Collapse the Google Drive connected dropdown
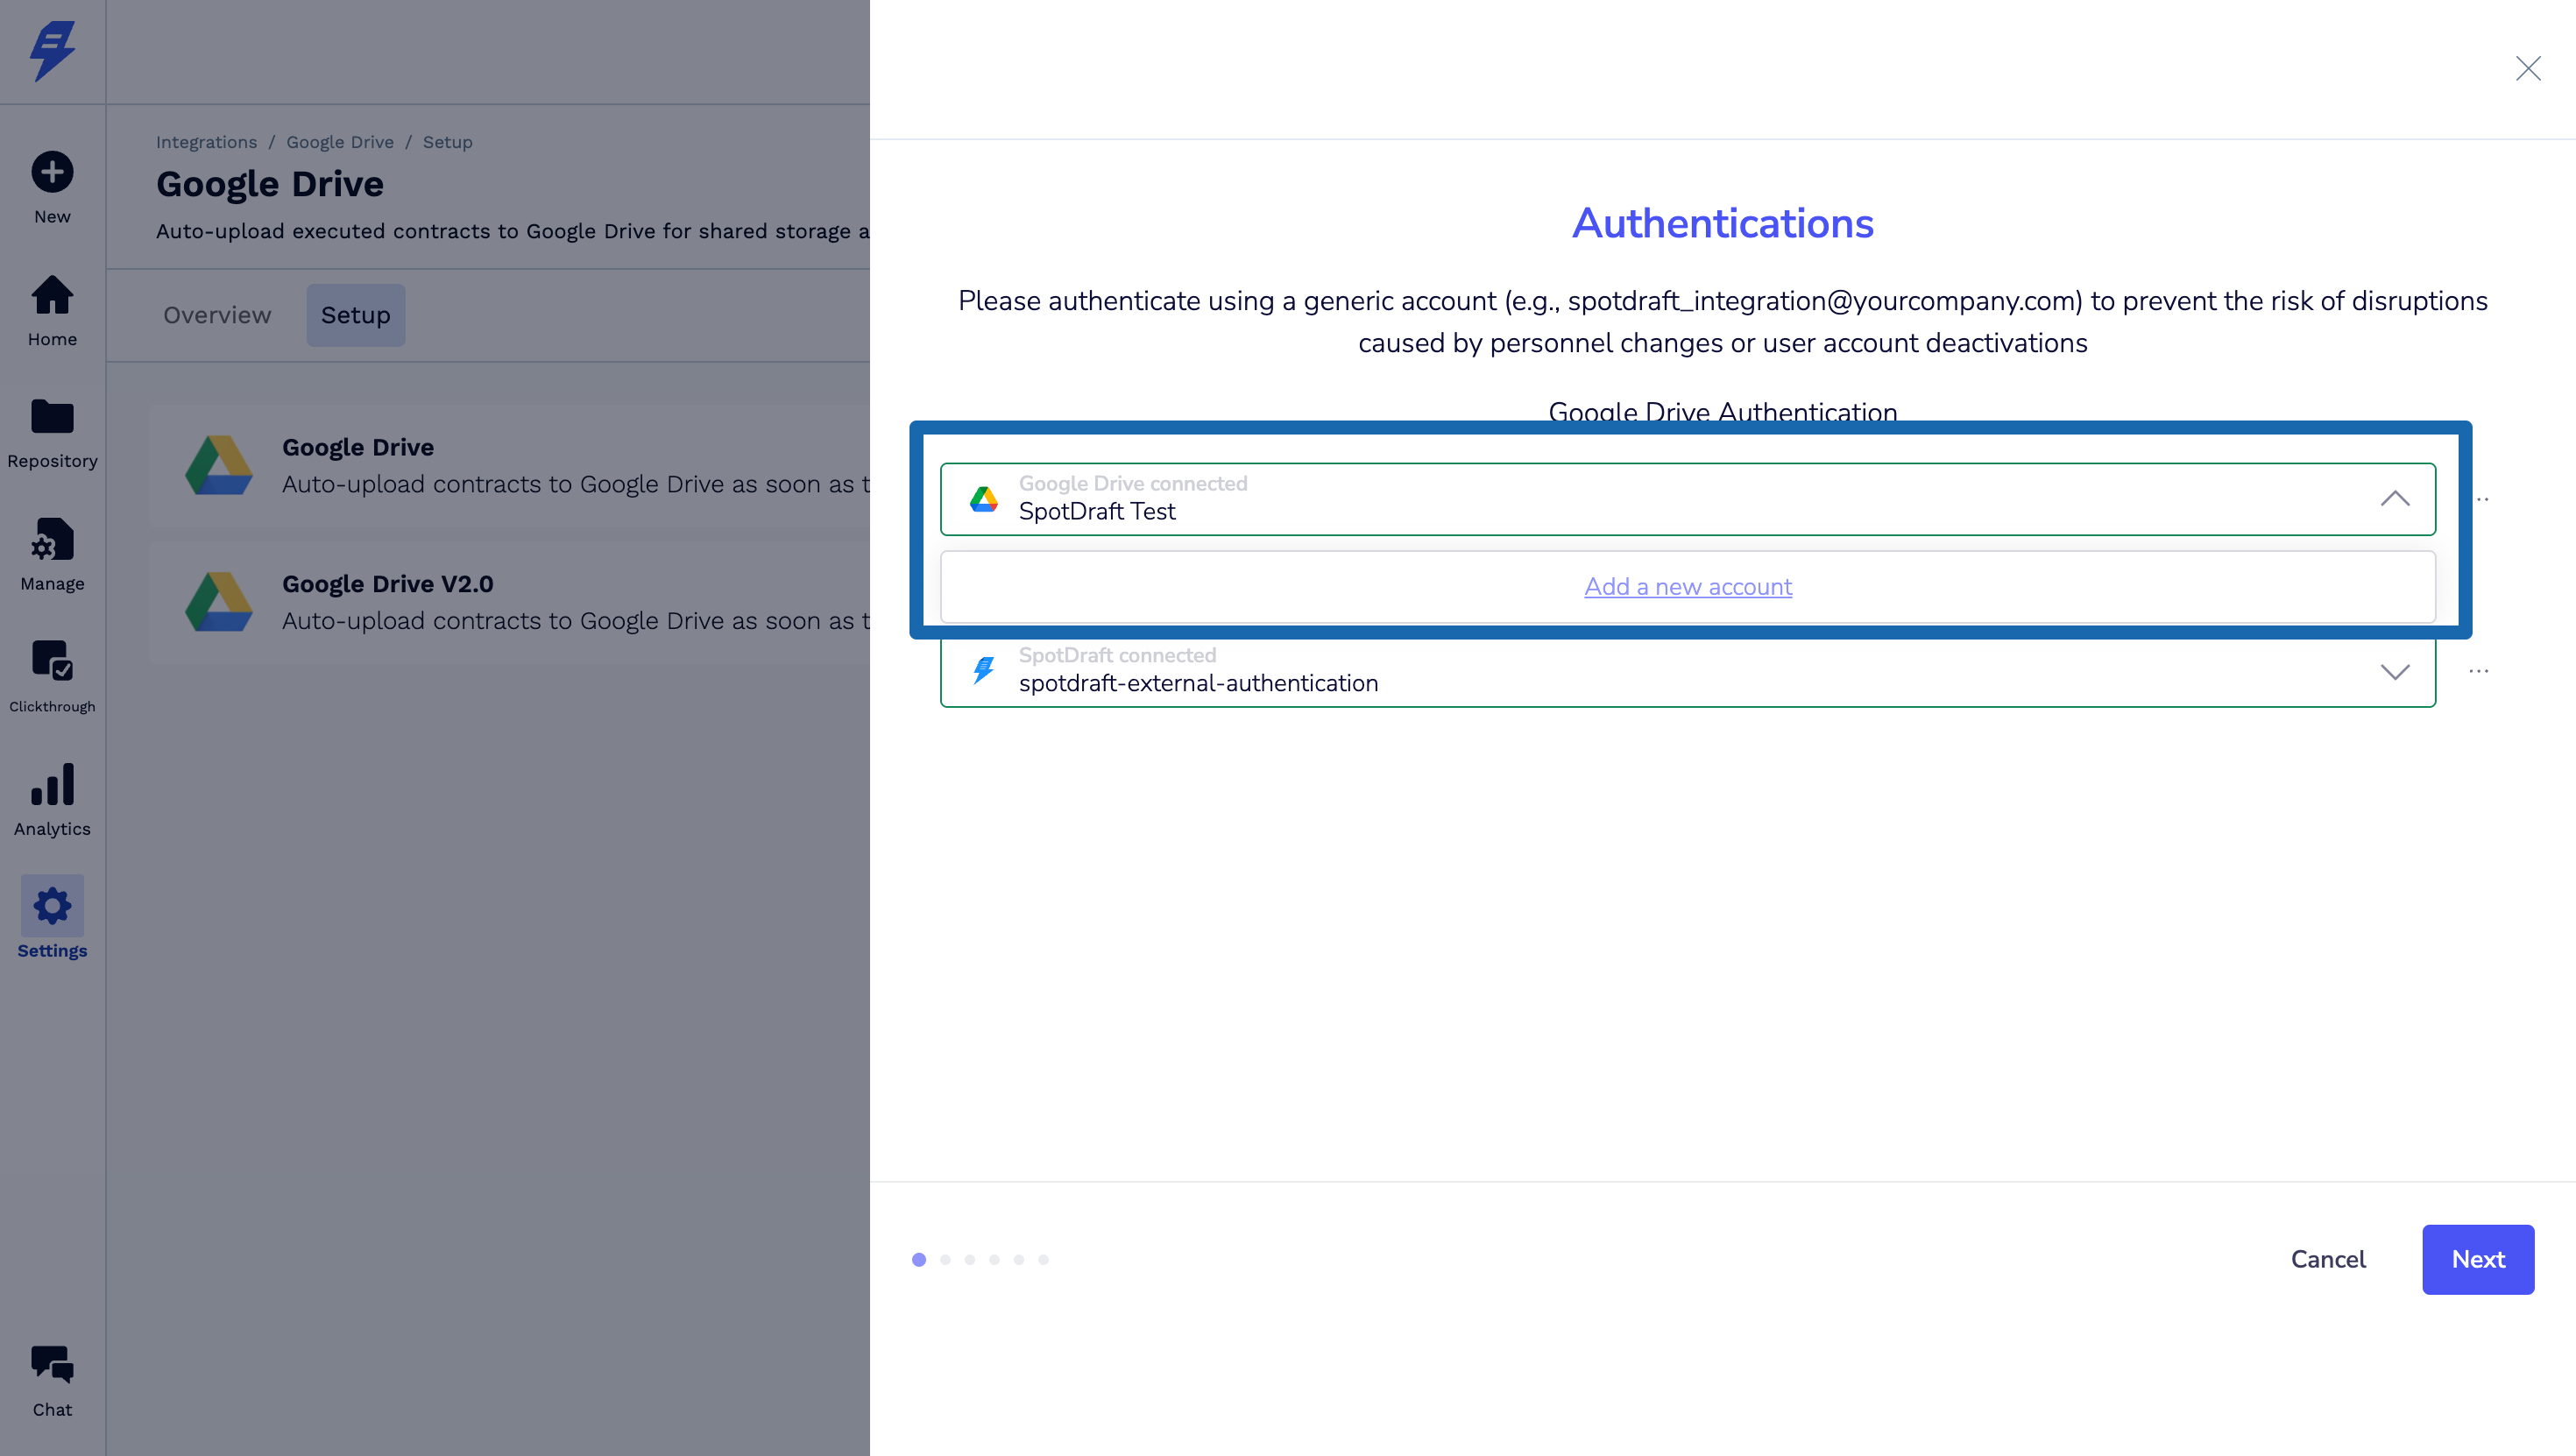2576x1456 pixels. [x=2394, y=499]
